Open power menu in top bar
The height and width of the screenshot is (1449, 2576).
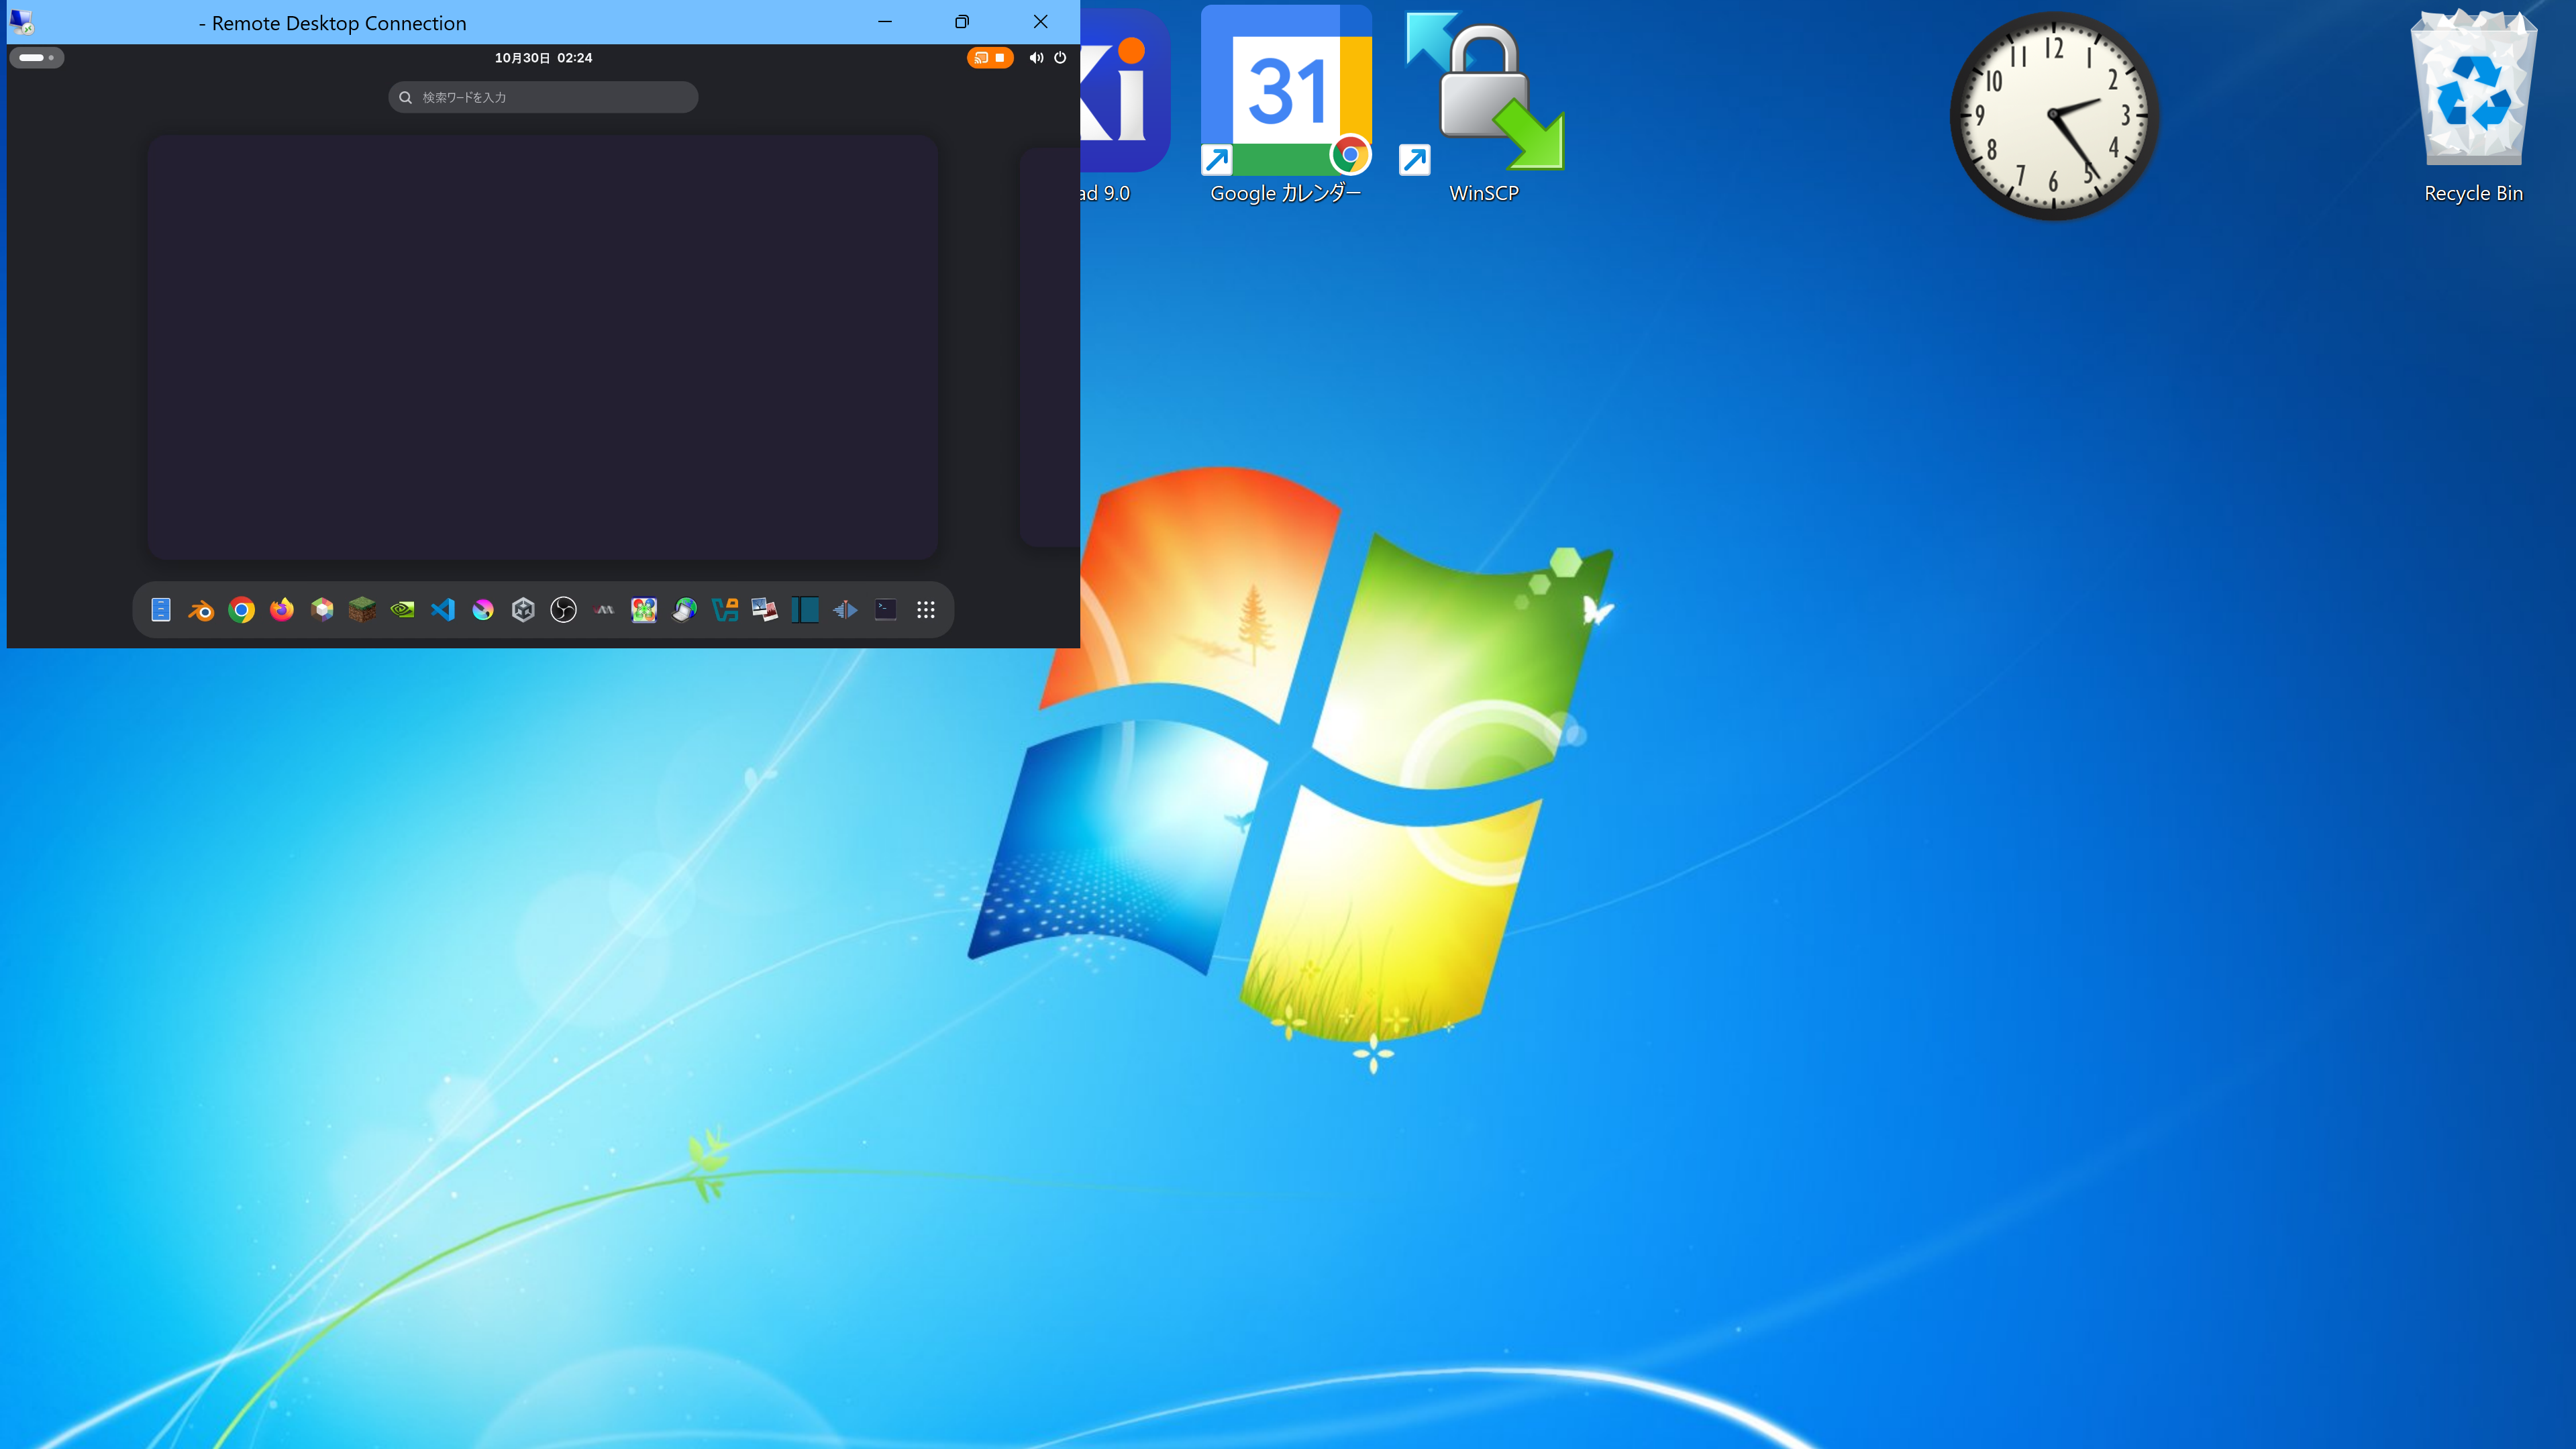coord(1060,58)
